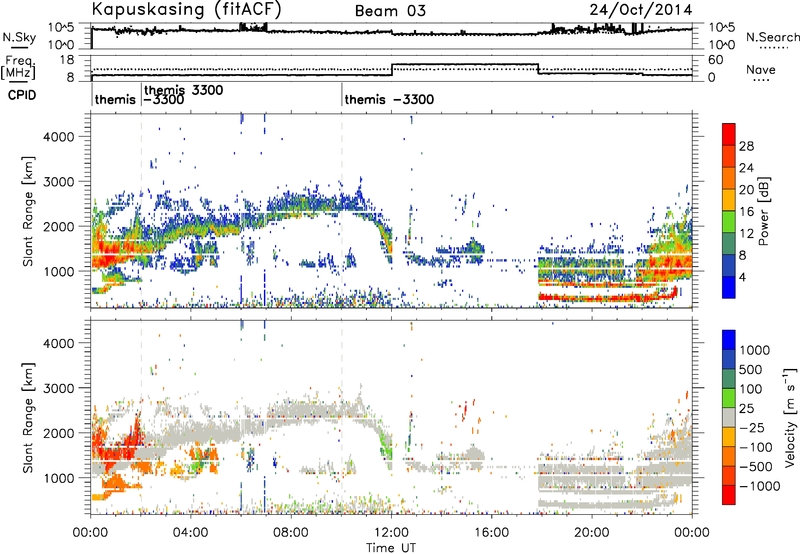Select the '-500' velocity tick label
800x554 pixels.
tap(756, 467)
